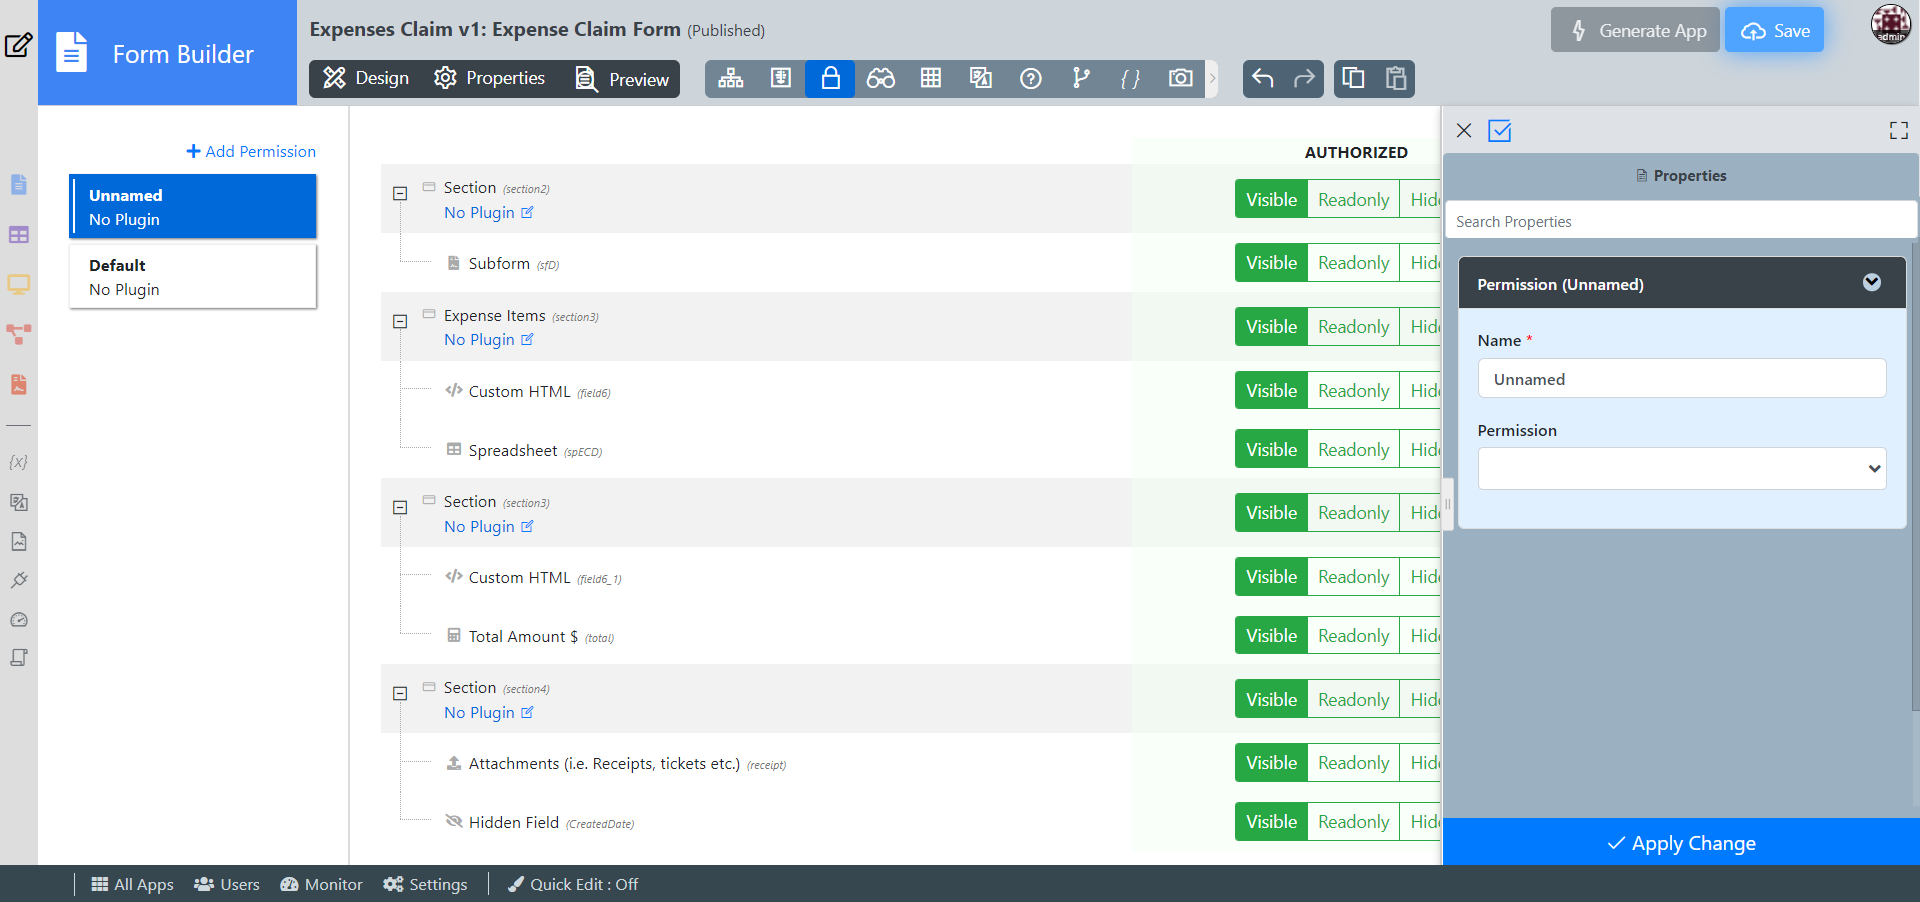Open the {x} variables icon in sidebar
The width and height of the screenshot is (1920, 902).
18,462
